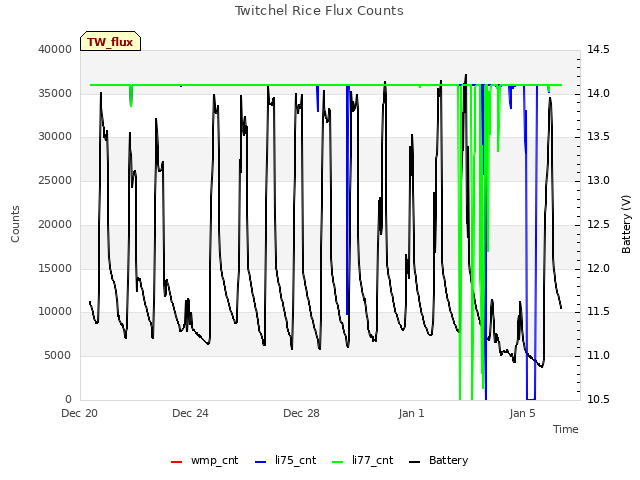Click the 11.5 battery tick label
Viewport: 640px width, 480px height.
(598, 312)
